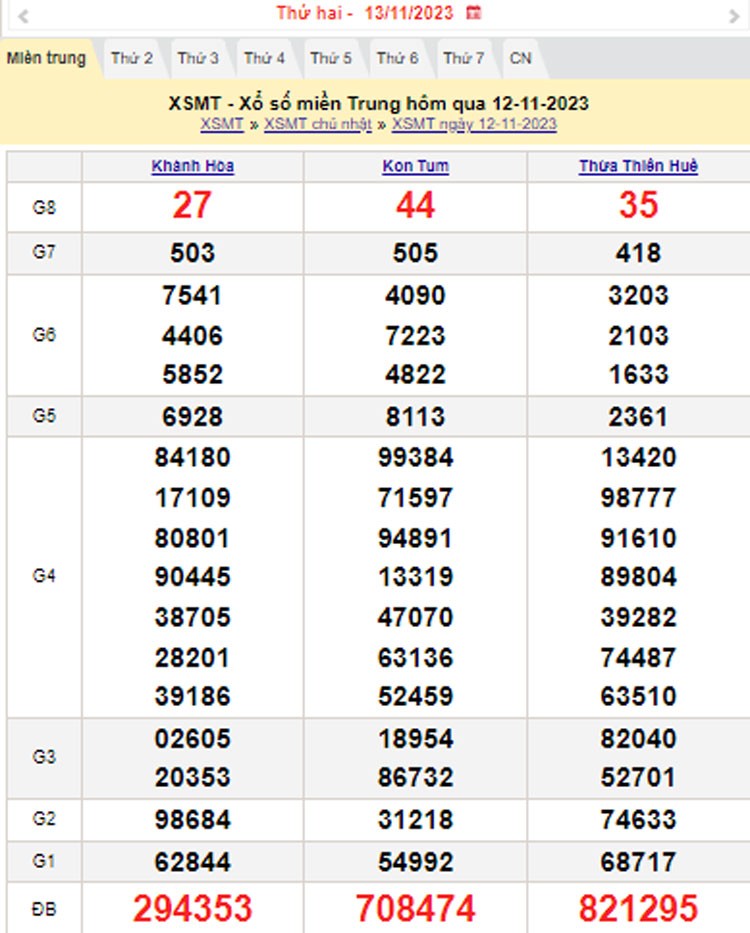Open the calendar date picker icon
This screenshot has height=933, width=750.
click(x=474, y=13)
